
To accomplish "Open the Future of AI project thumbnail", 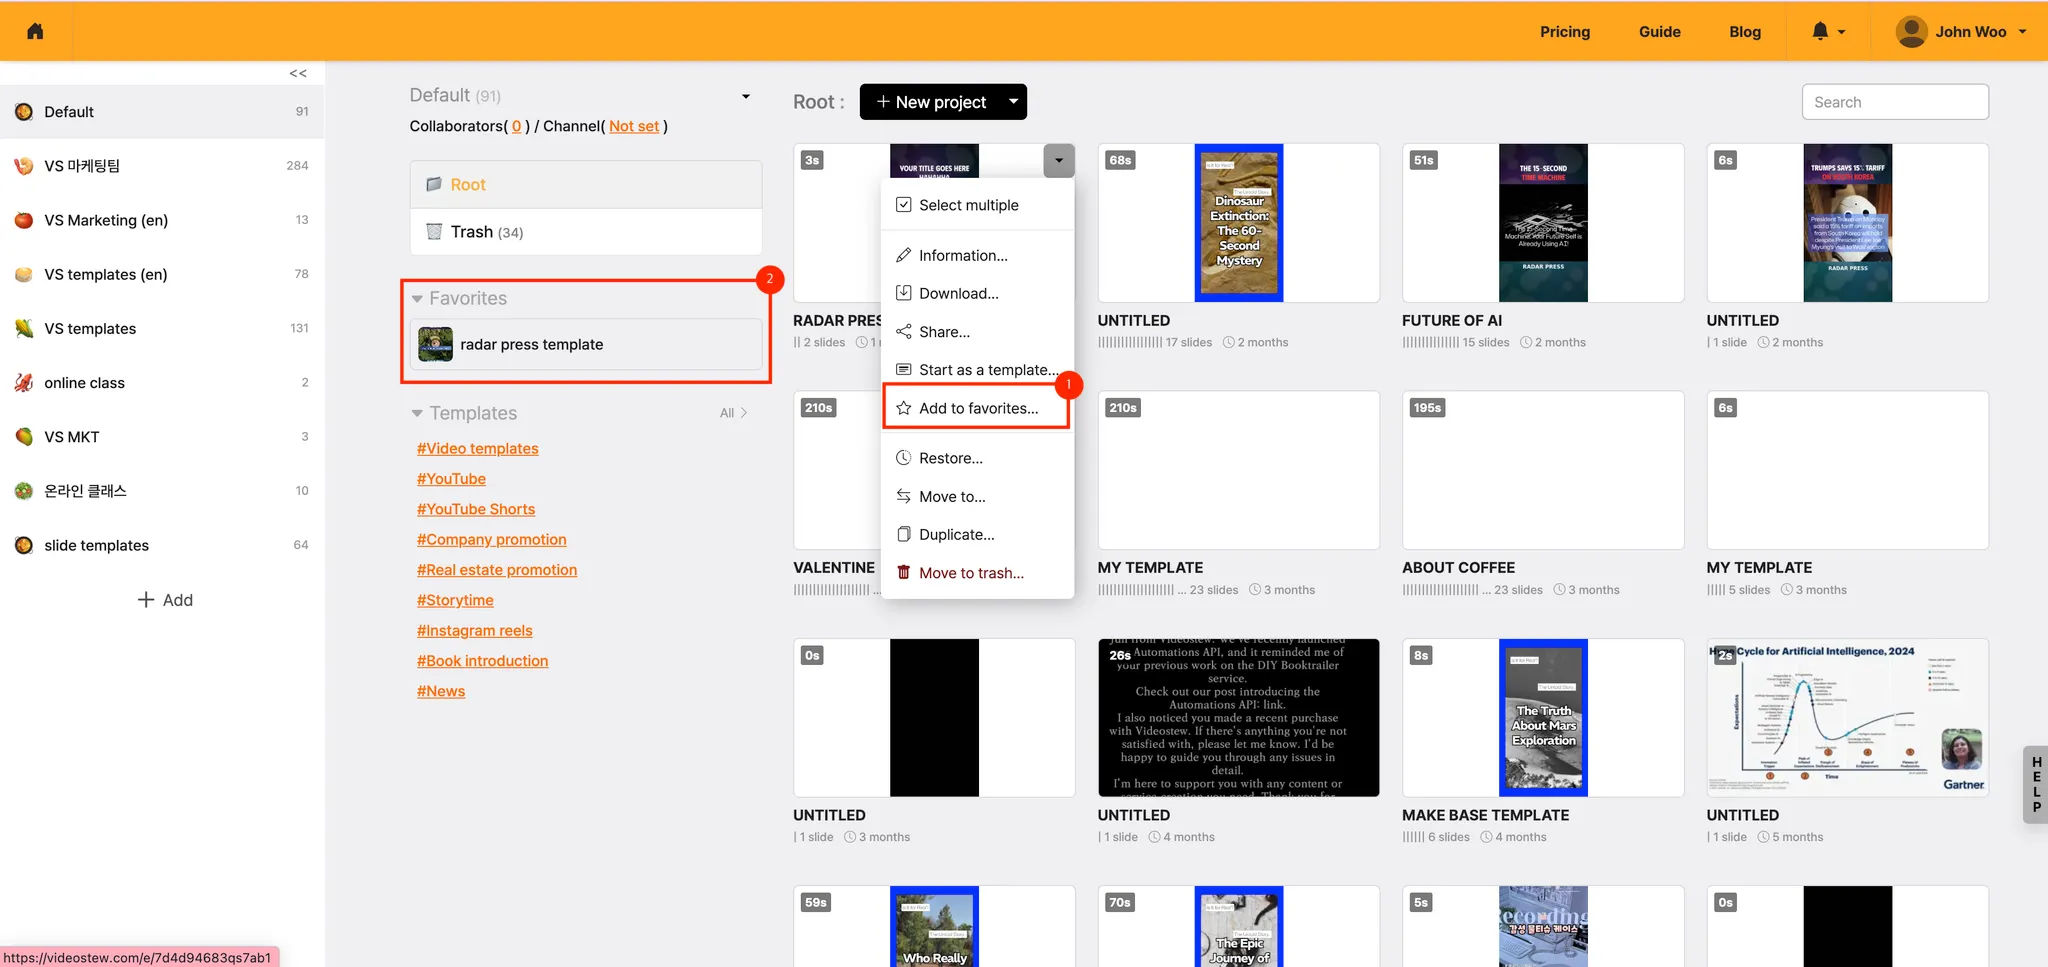I will pos(1542,223).
